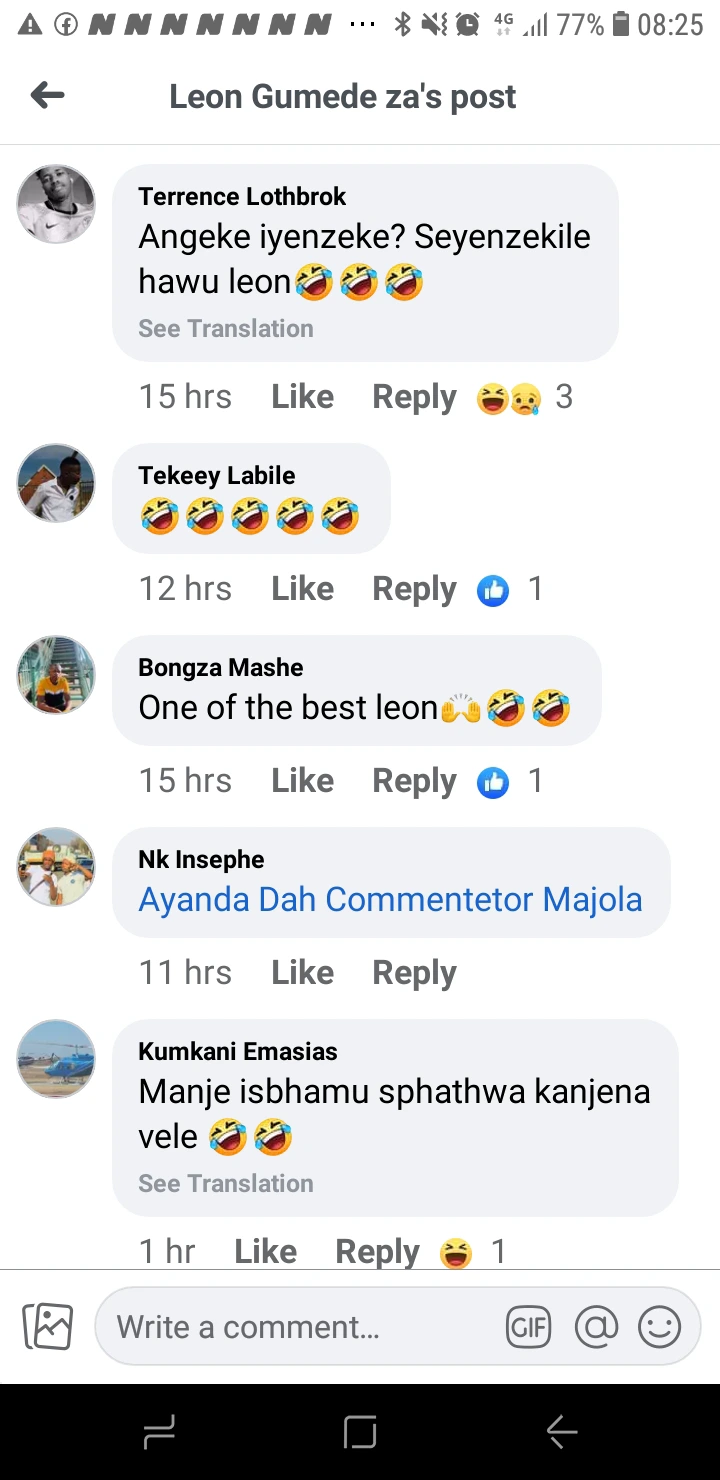720x1480 pixels.
Task: Expand translation for Kumkani Emasias's comment
Action: pyautogui.click(x=226, y=1184)
